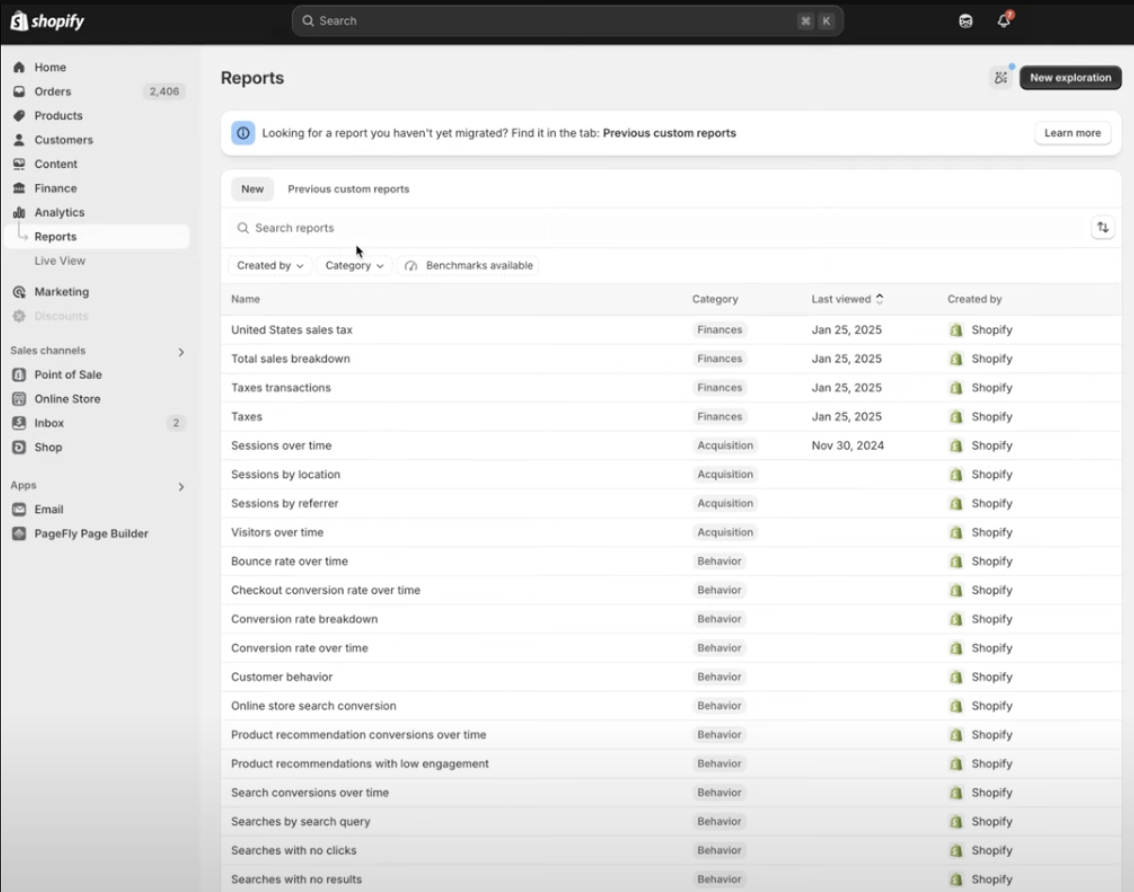This screenshot has width=1134, height=892.
Task: Open the Created by filter dropdown
Action: click(x=269, y=265)
